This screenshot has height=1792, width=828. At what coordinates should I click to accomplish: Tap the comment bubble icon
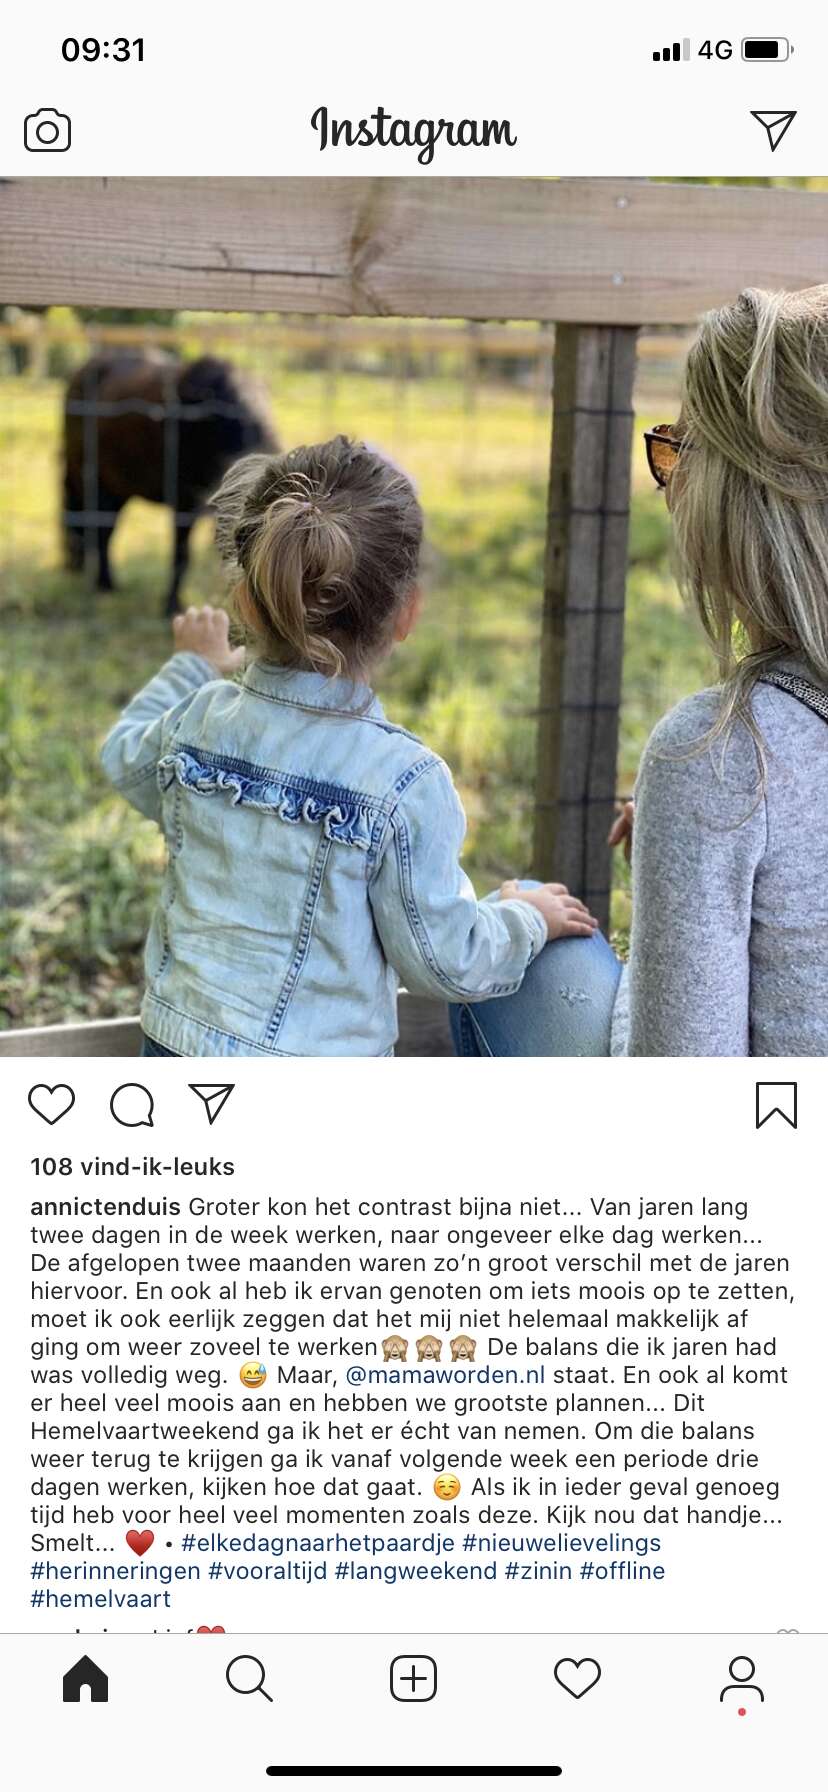[132, 1104]
